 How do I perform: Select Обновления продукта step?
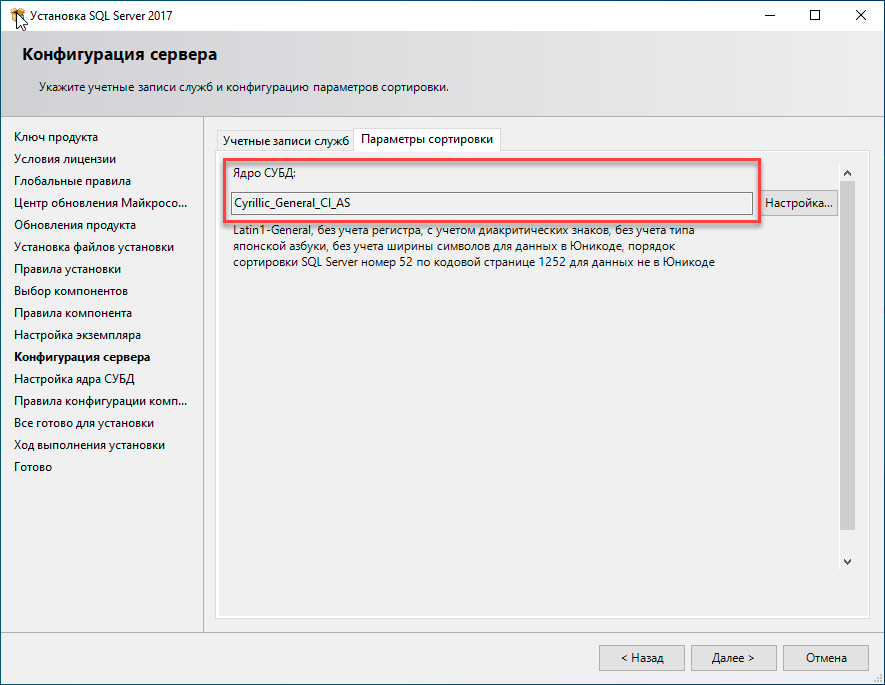pos(75,225)
